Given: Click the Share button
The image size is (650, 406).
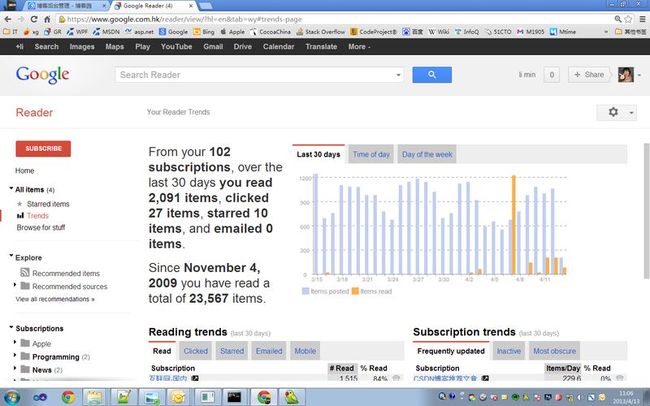Looking at the screenshot, I should tap(589, 75).
